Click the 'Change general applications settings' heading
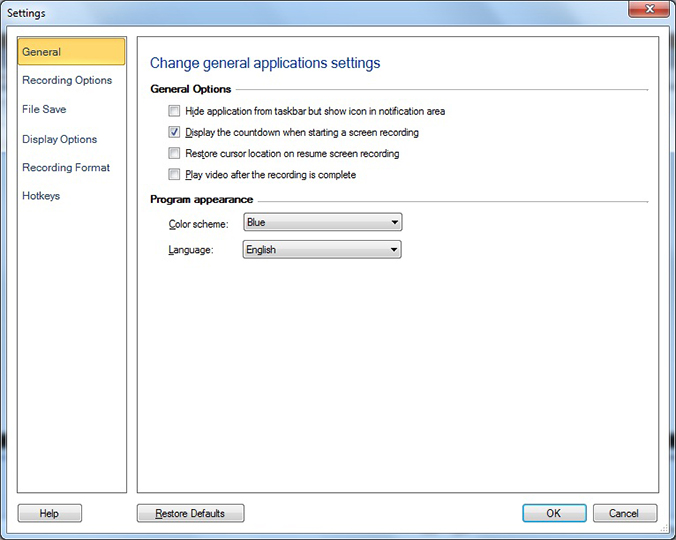 pos(265,63)
